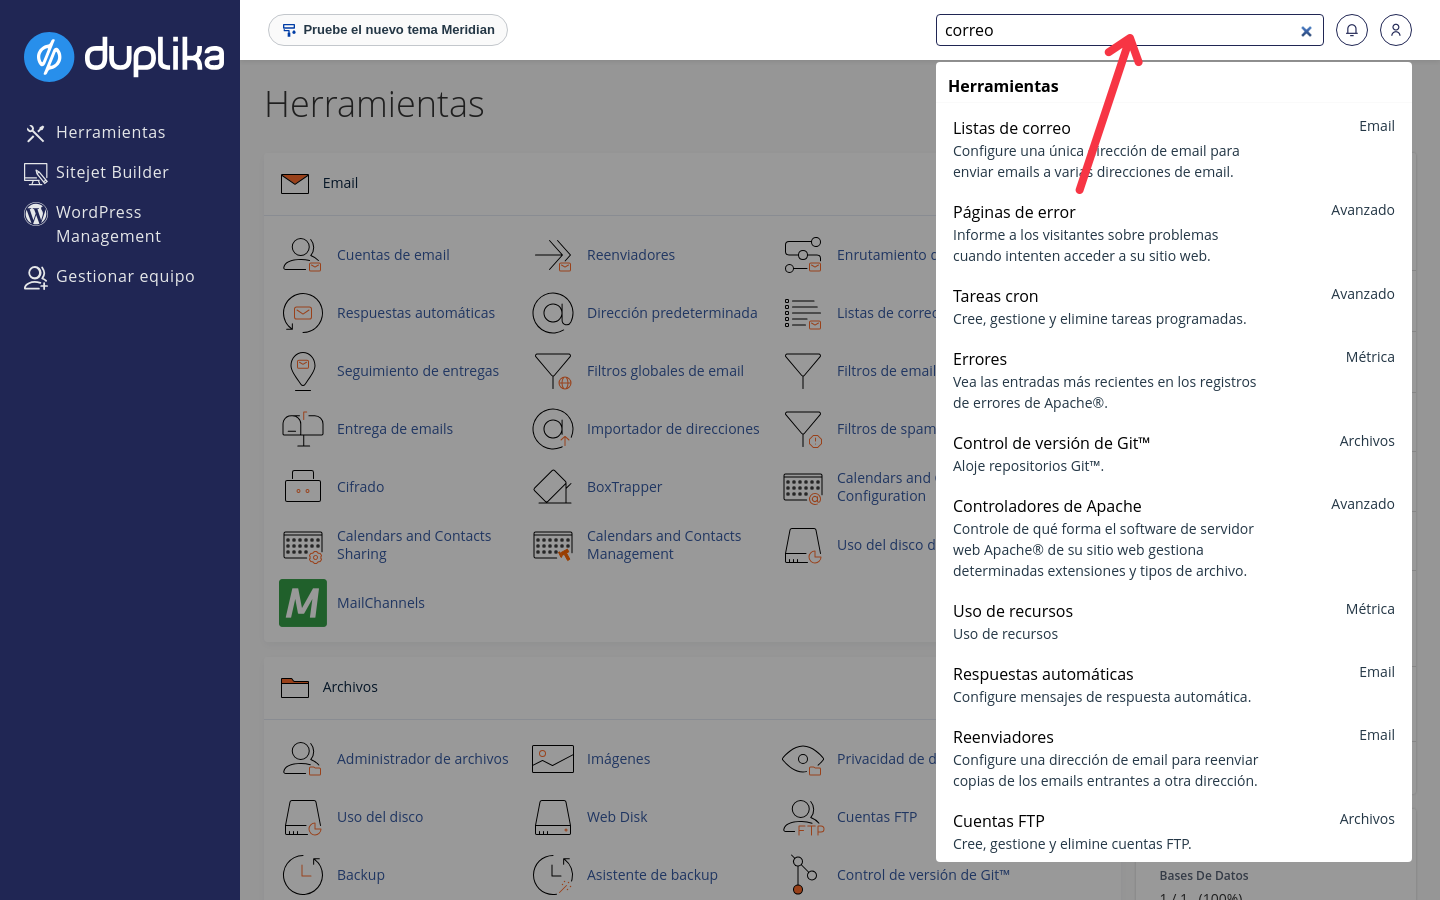The height and width of the screenshot is (900, 1440).
Task: Clear the search field with the X
Action: coord(1306,31)
